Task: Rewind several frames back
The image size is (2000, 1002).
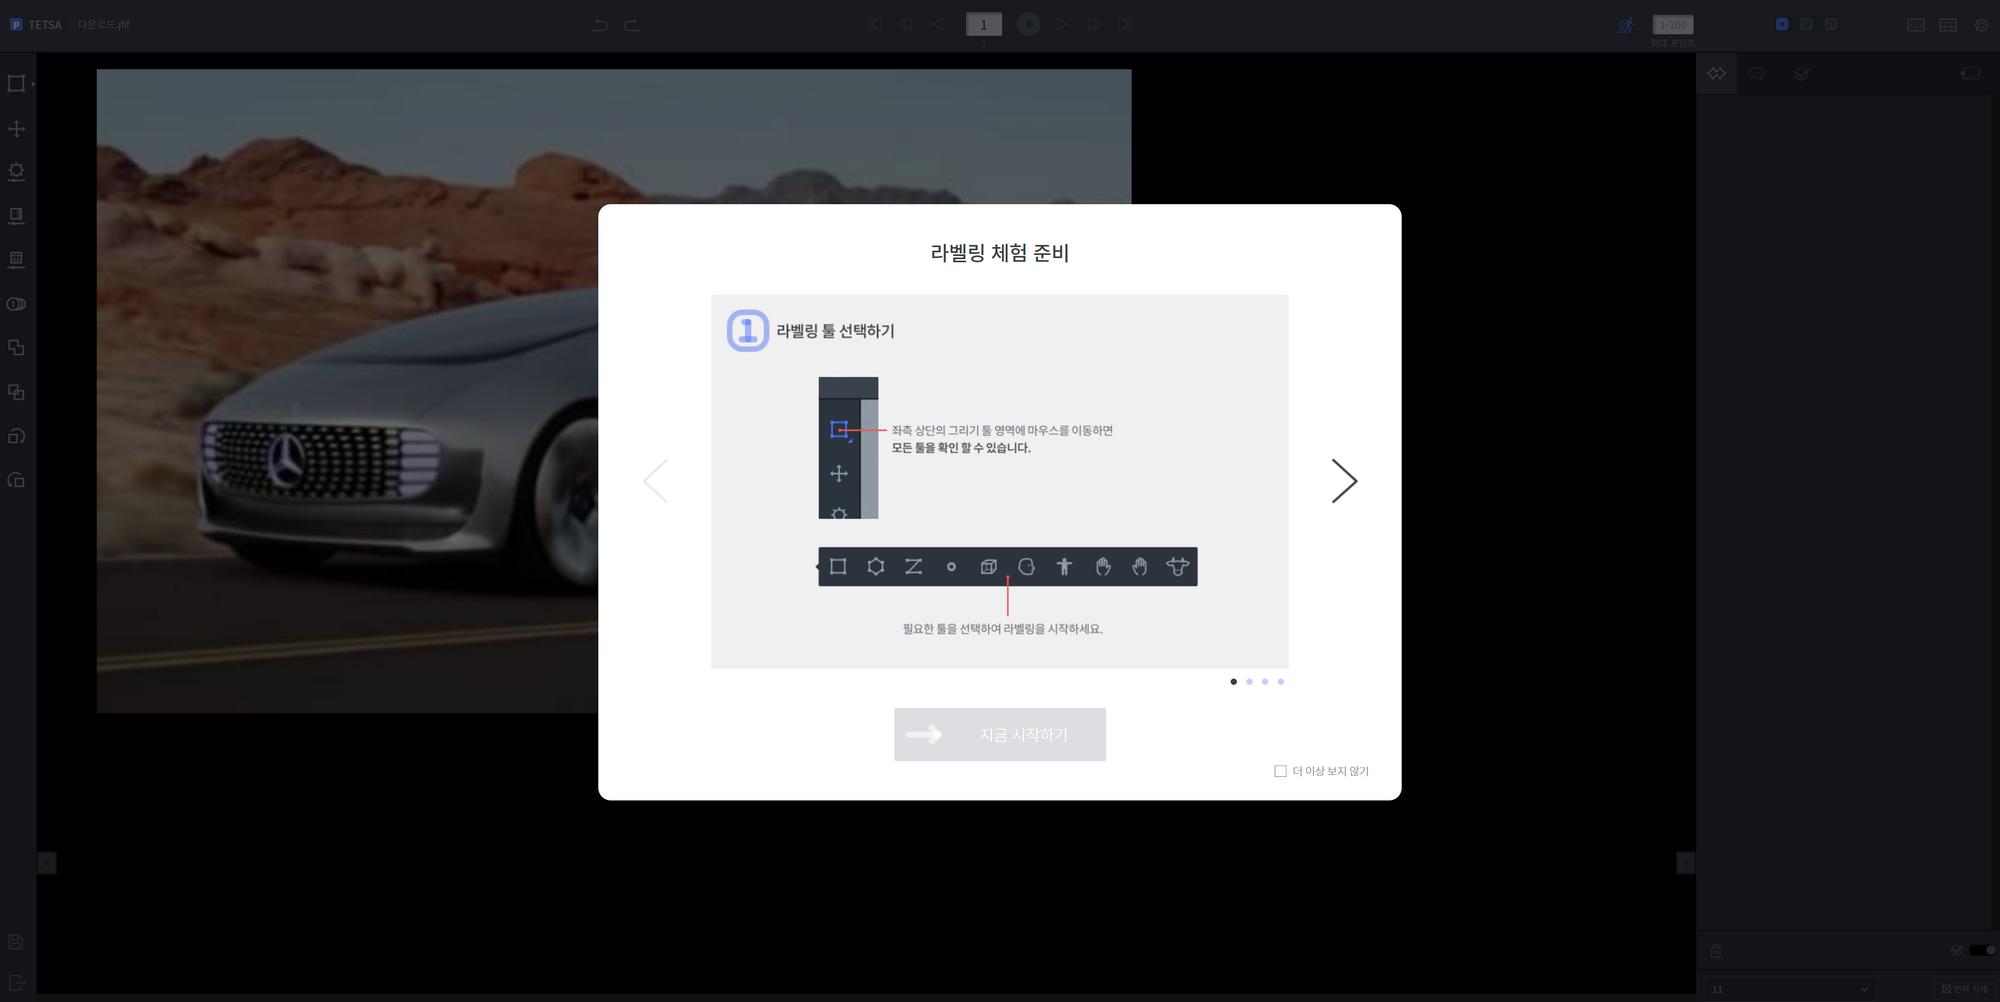Action: click(906, 24)
